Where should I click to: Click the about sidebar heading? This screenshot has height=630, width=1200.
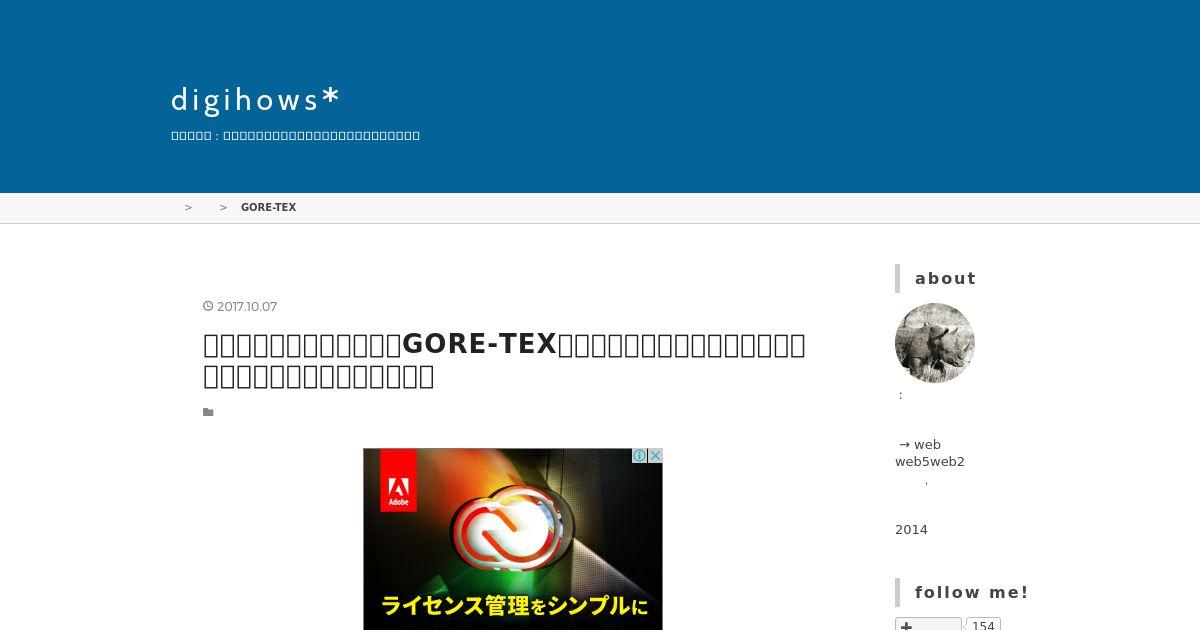[945, 279]
